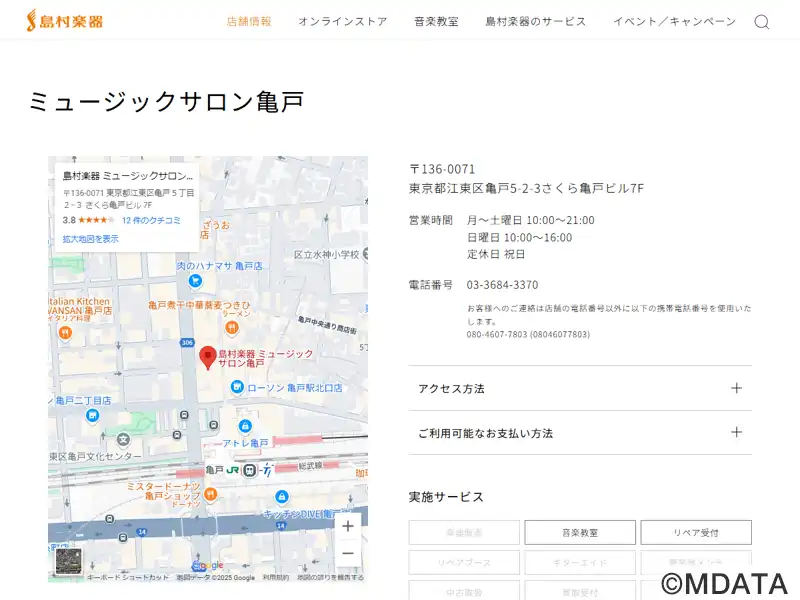Click the mobile number 080-4607-7803
This screenshot has height=600, width=800.
click(x=528, y=334)
